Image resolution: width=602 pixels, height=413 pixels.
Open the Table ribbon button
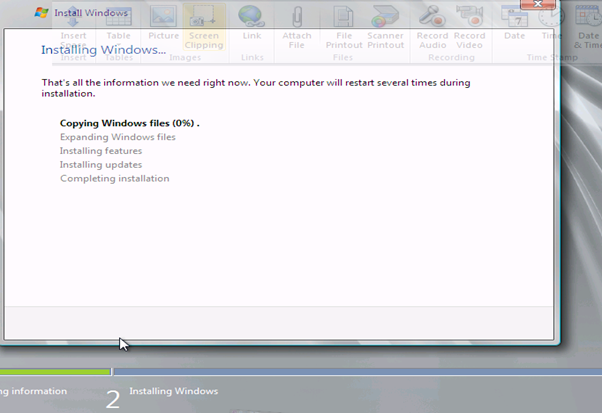click(119, 25)
